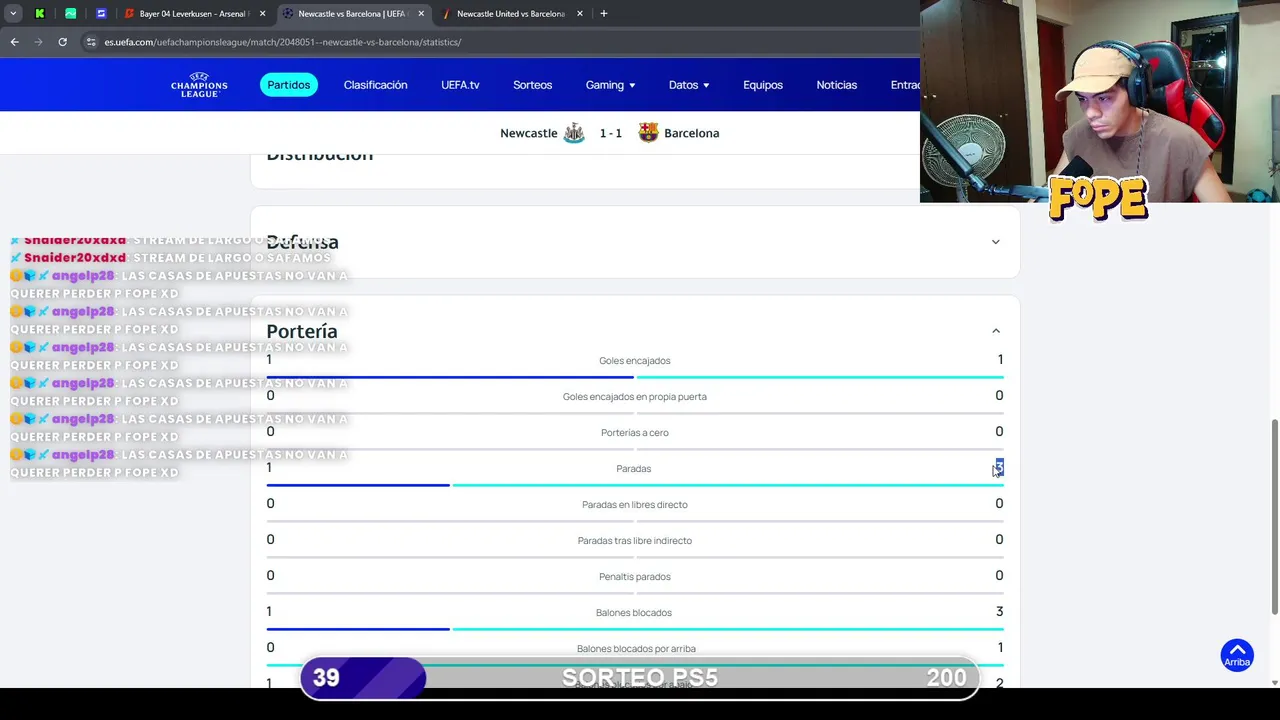Click the Barcelona club crest
This screenshot has width=1280, height=720.
pos(648,133)
